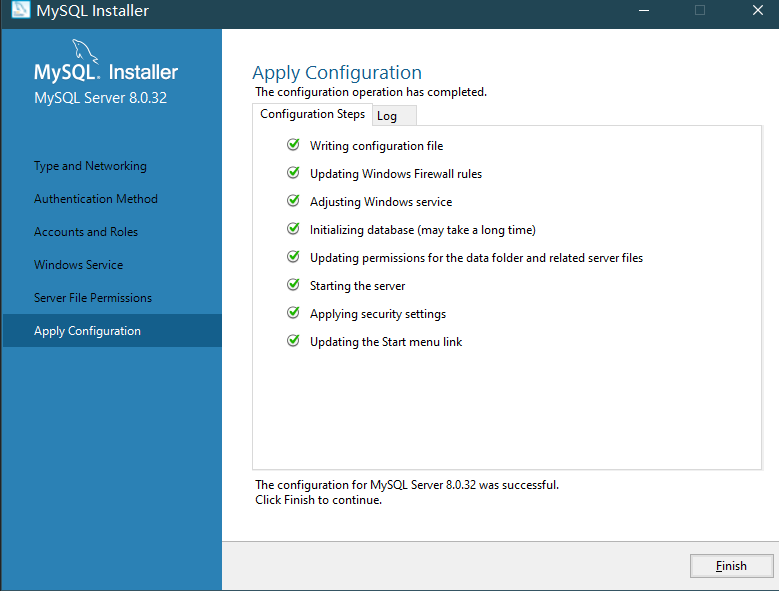Click 'configuration for MySQL Server 8.0.32 was successful' message
Viewport: 779px width, 591px height.
tap(407, 485)
